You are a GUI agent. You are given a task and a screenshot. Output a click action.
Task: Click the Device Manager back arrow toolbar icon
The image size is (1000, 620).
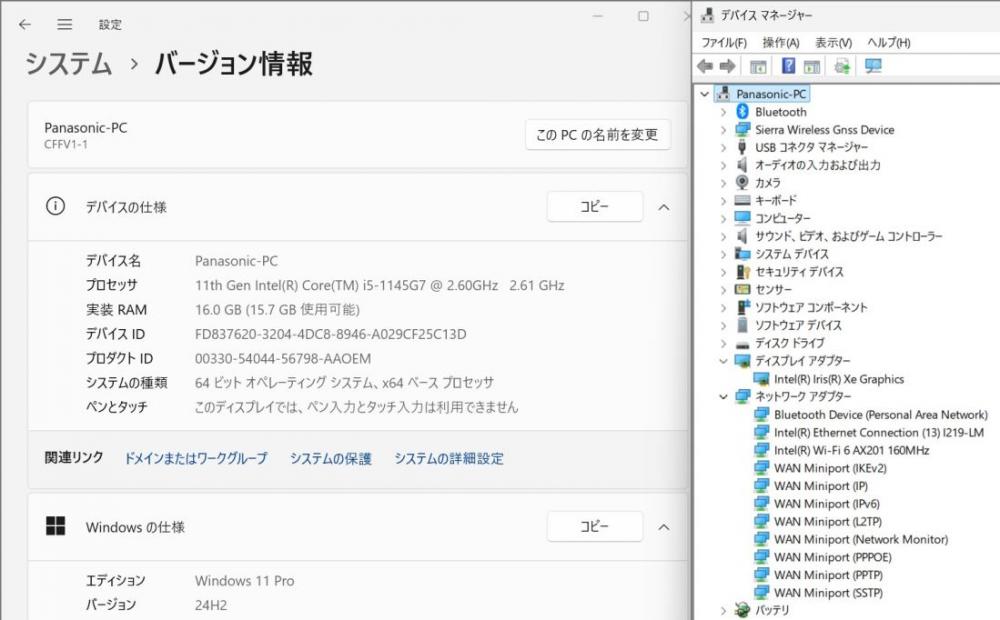pyautogui.click(x=705, y=66)
